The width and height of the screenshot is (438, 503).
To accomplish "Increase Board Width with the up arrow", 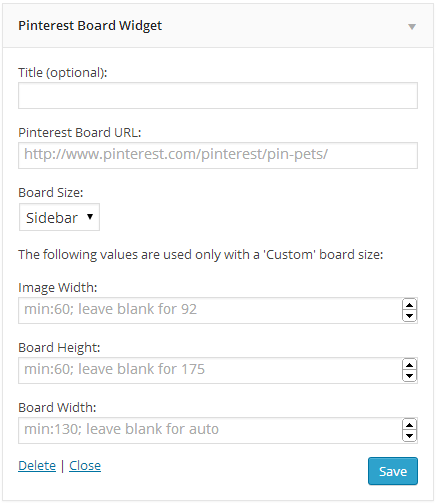I will [409, 425].
